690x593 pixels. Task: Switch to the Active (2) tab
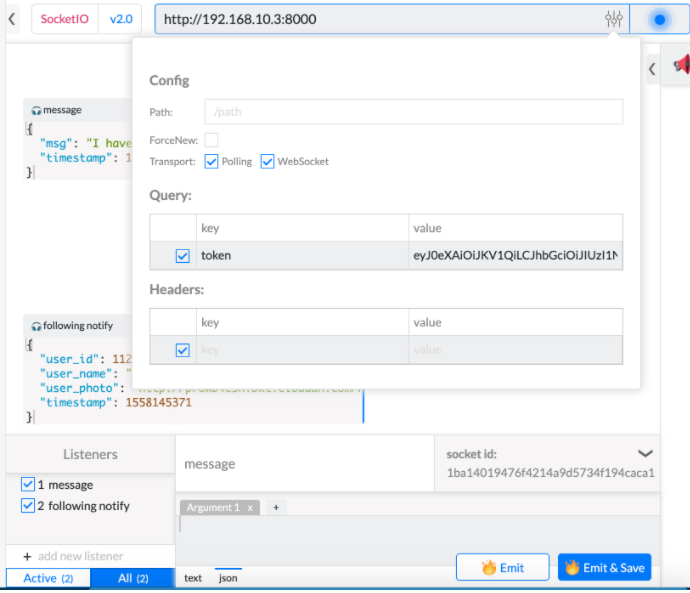coord(48,578)
